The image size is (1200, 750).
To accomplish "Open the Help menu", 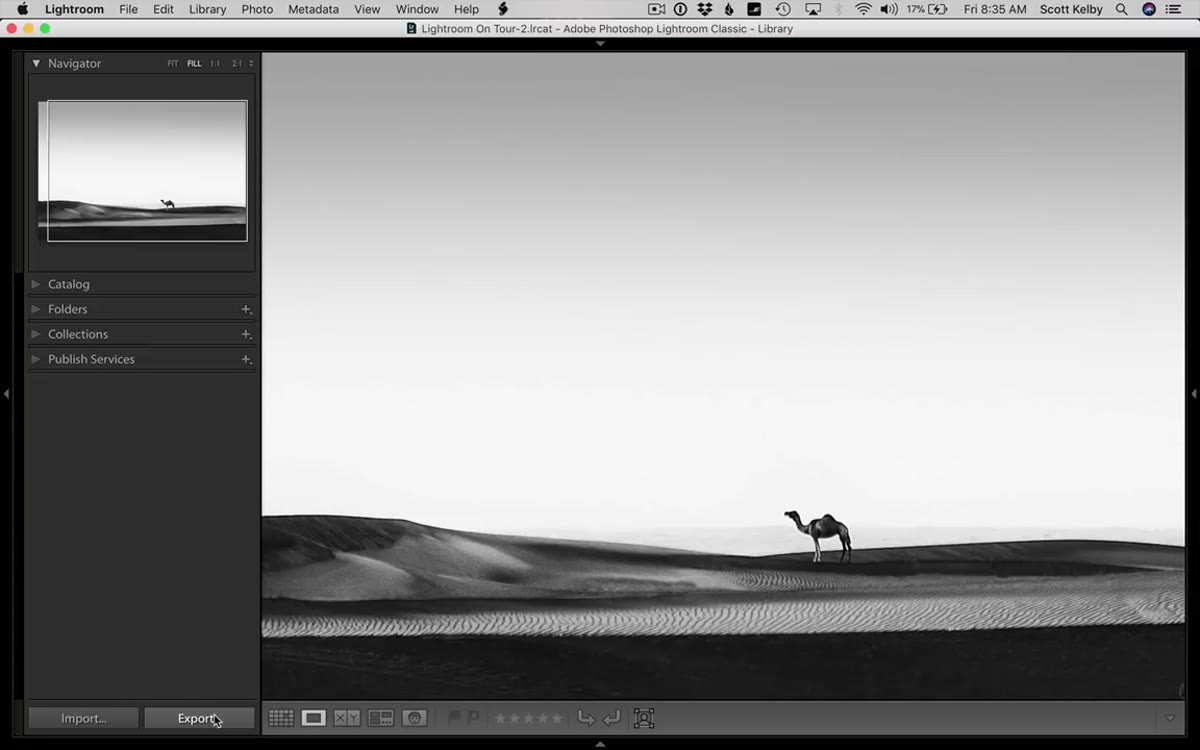I will [467, 9].
